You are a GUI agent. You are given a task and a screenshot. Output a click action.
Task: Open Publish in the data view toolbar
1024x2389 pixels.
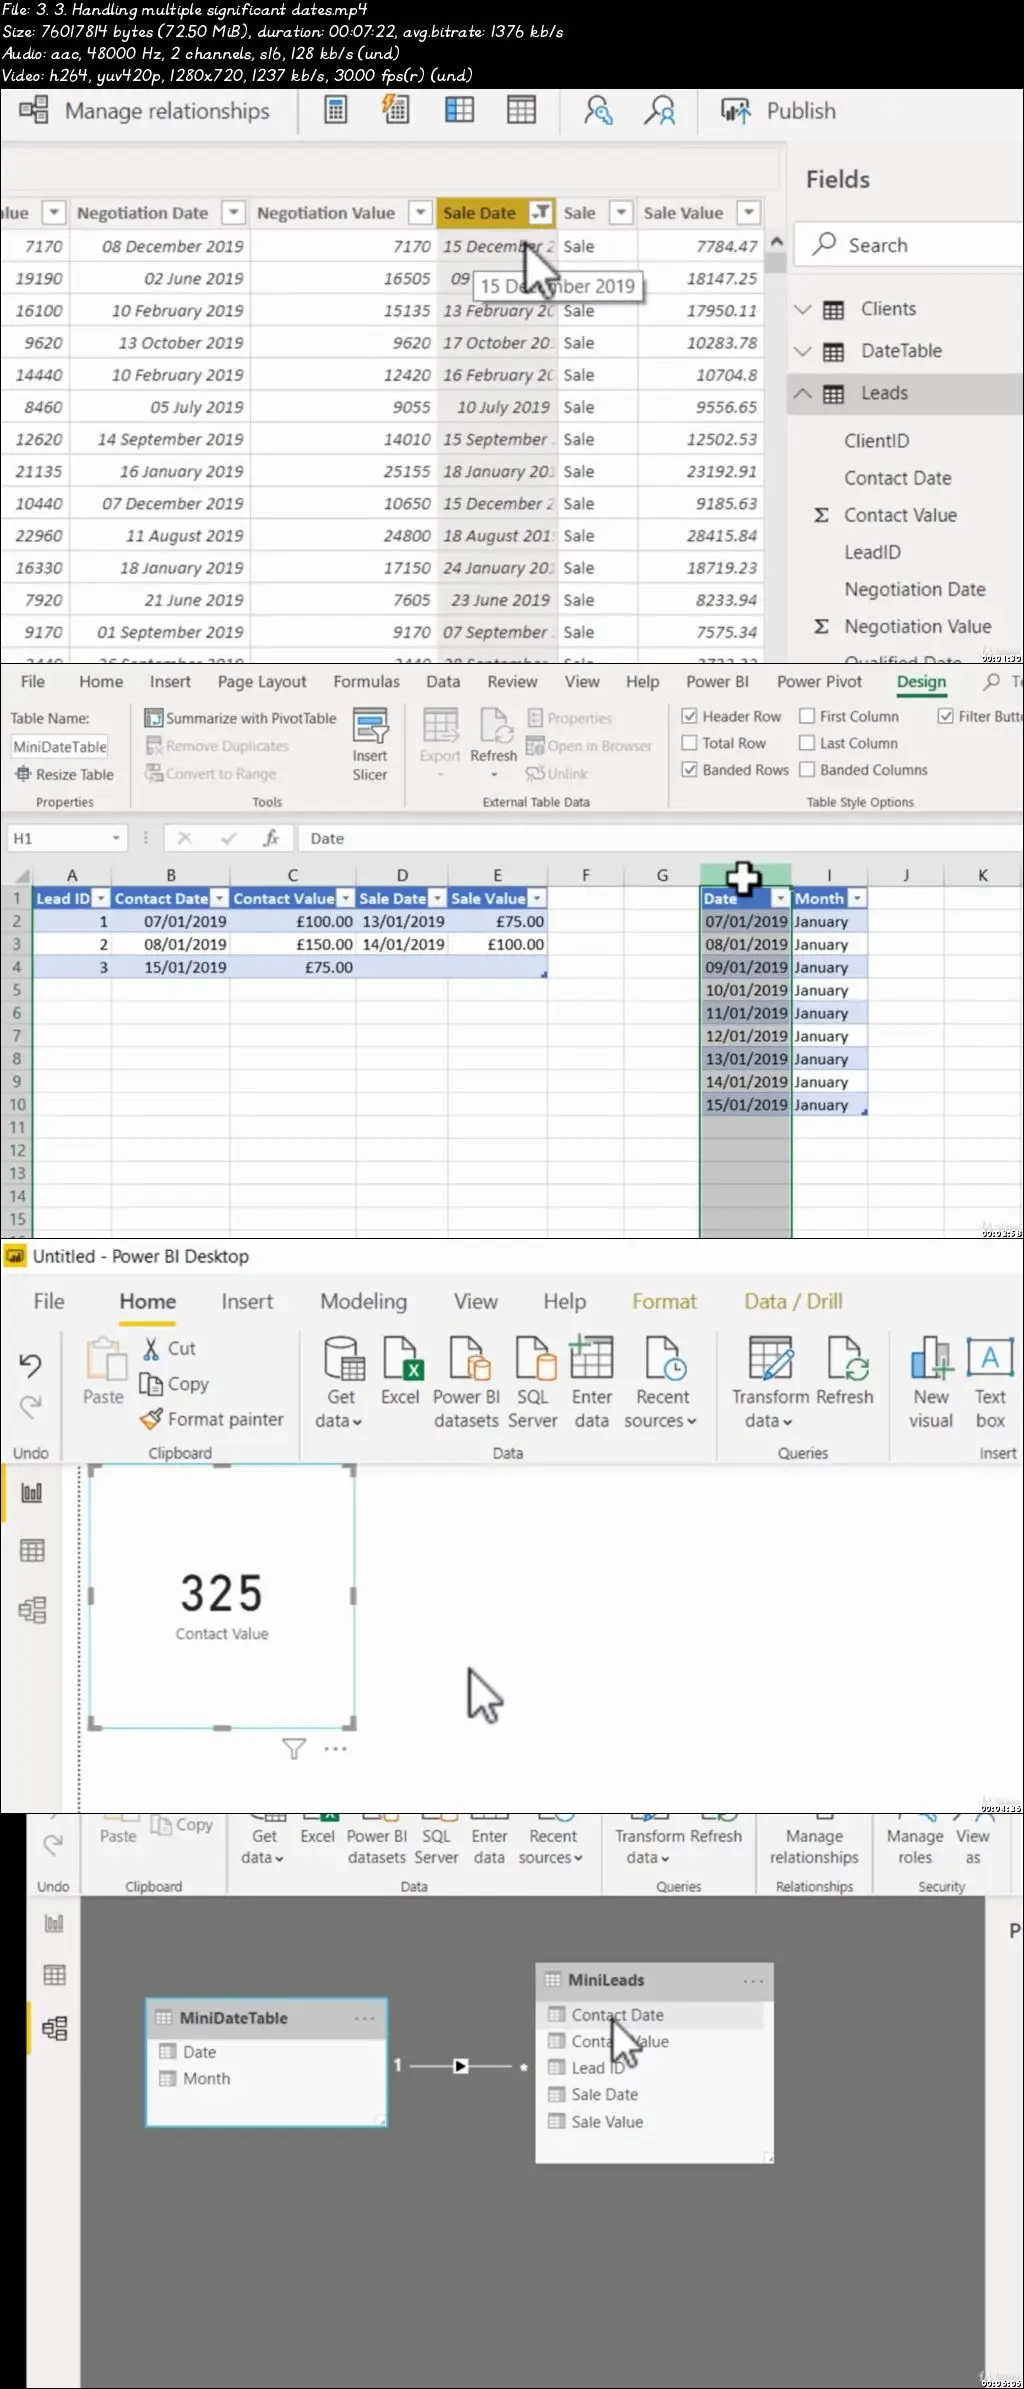coord(779,111)
